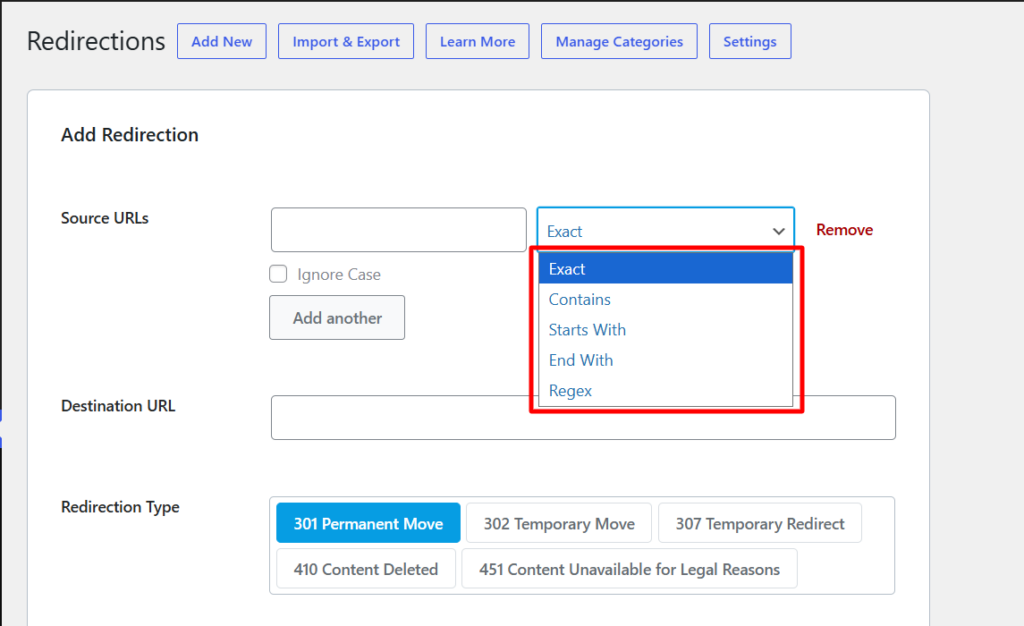Choose 410 Content Deleted type
Screen dimensions: 1024x626
pyautogui.click(x=366, y=569)
